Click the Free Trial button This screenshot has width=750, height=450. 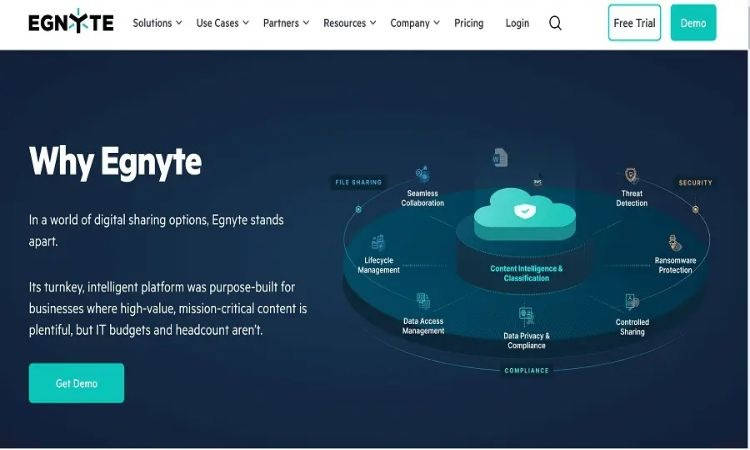tap(634, 22)
